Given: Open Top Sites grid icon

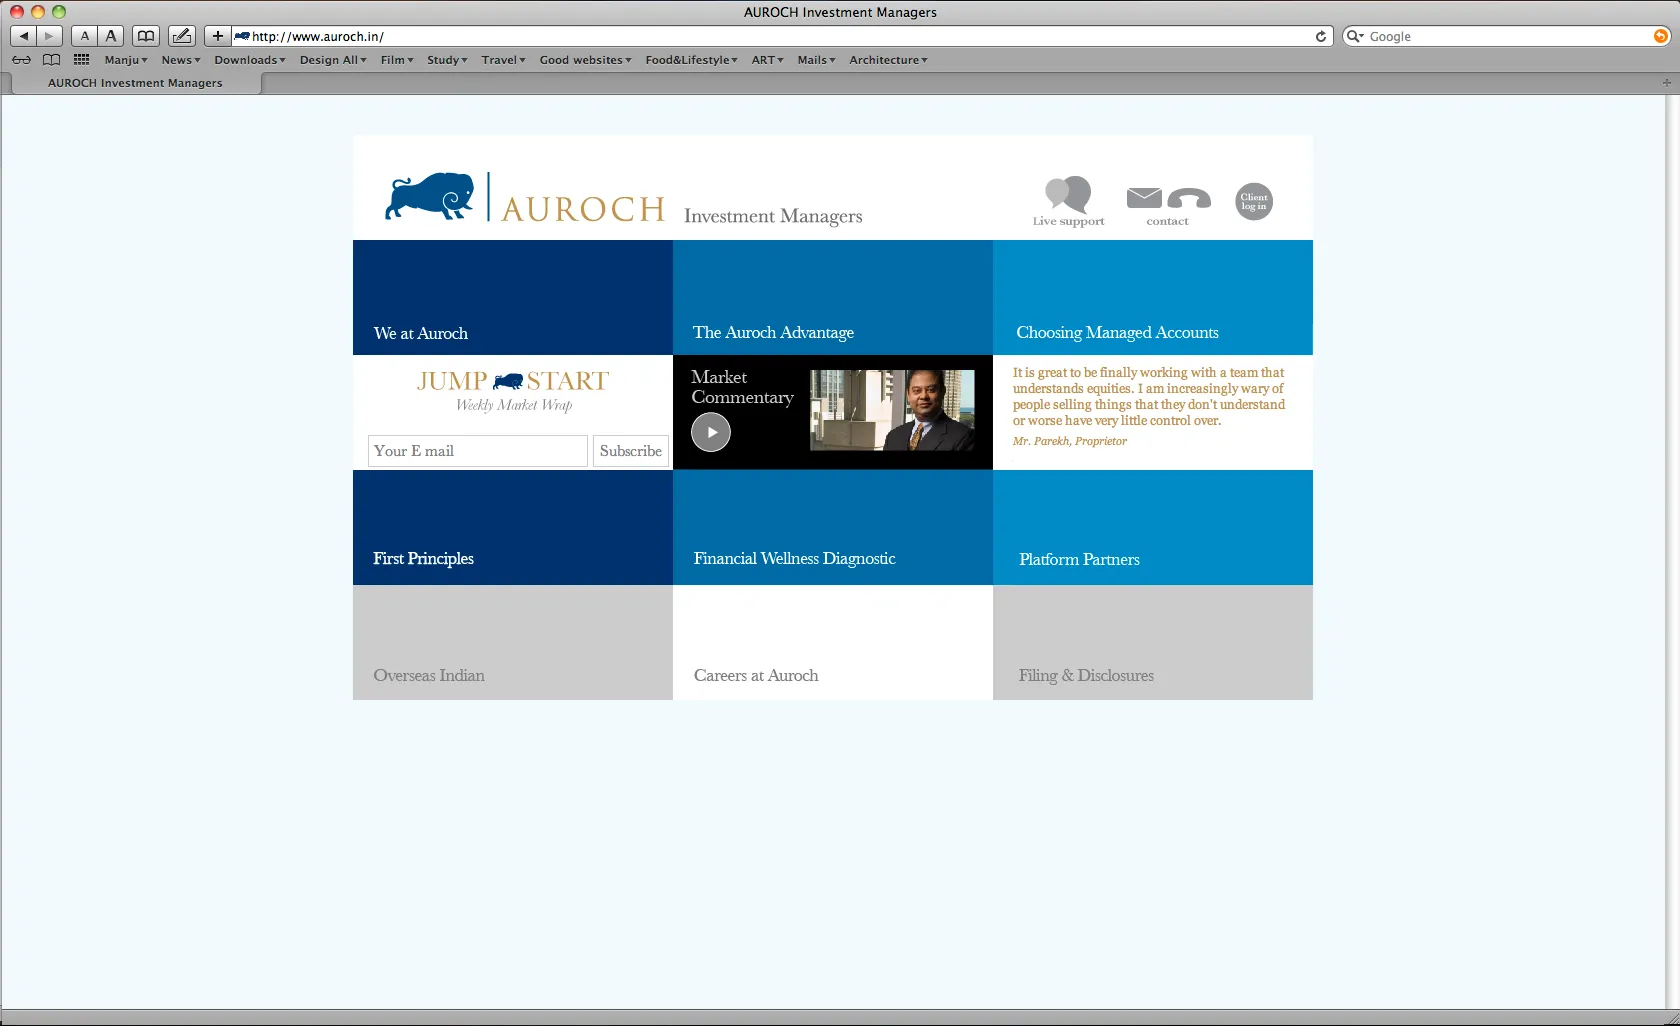Looking at the screenshot, I should tap(82, 60).
